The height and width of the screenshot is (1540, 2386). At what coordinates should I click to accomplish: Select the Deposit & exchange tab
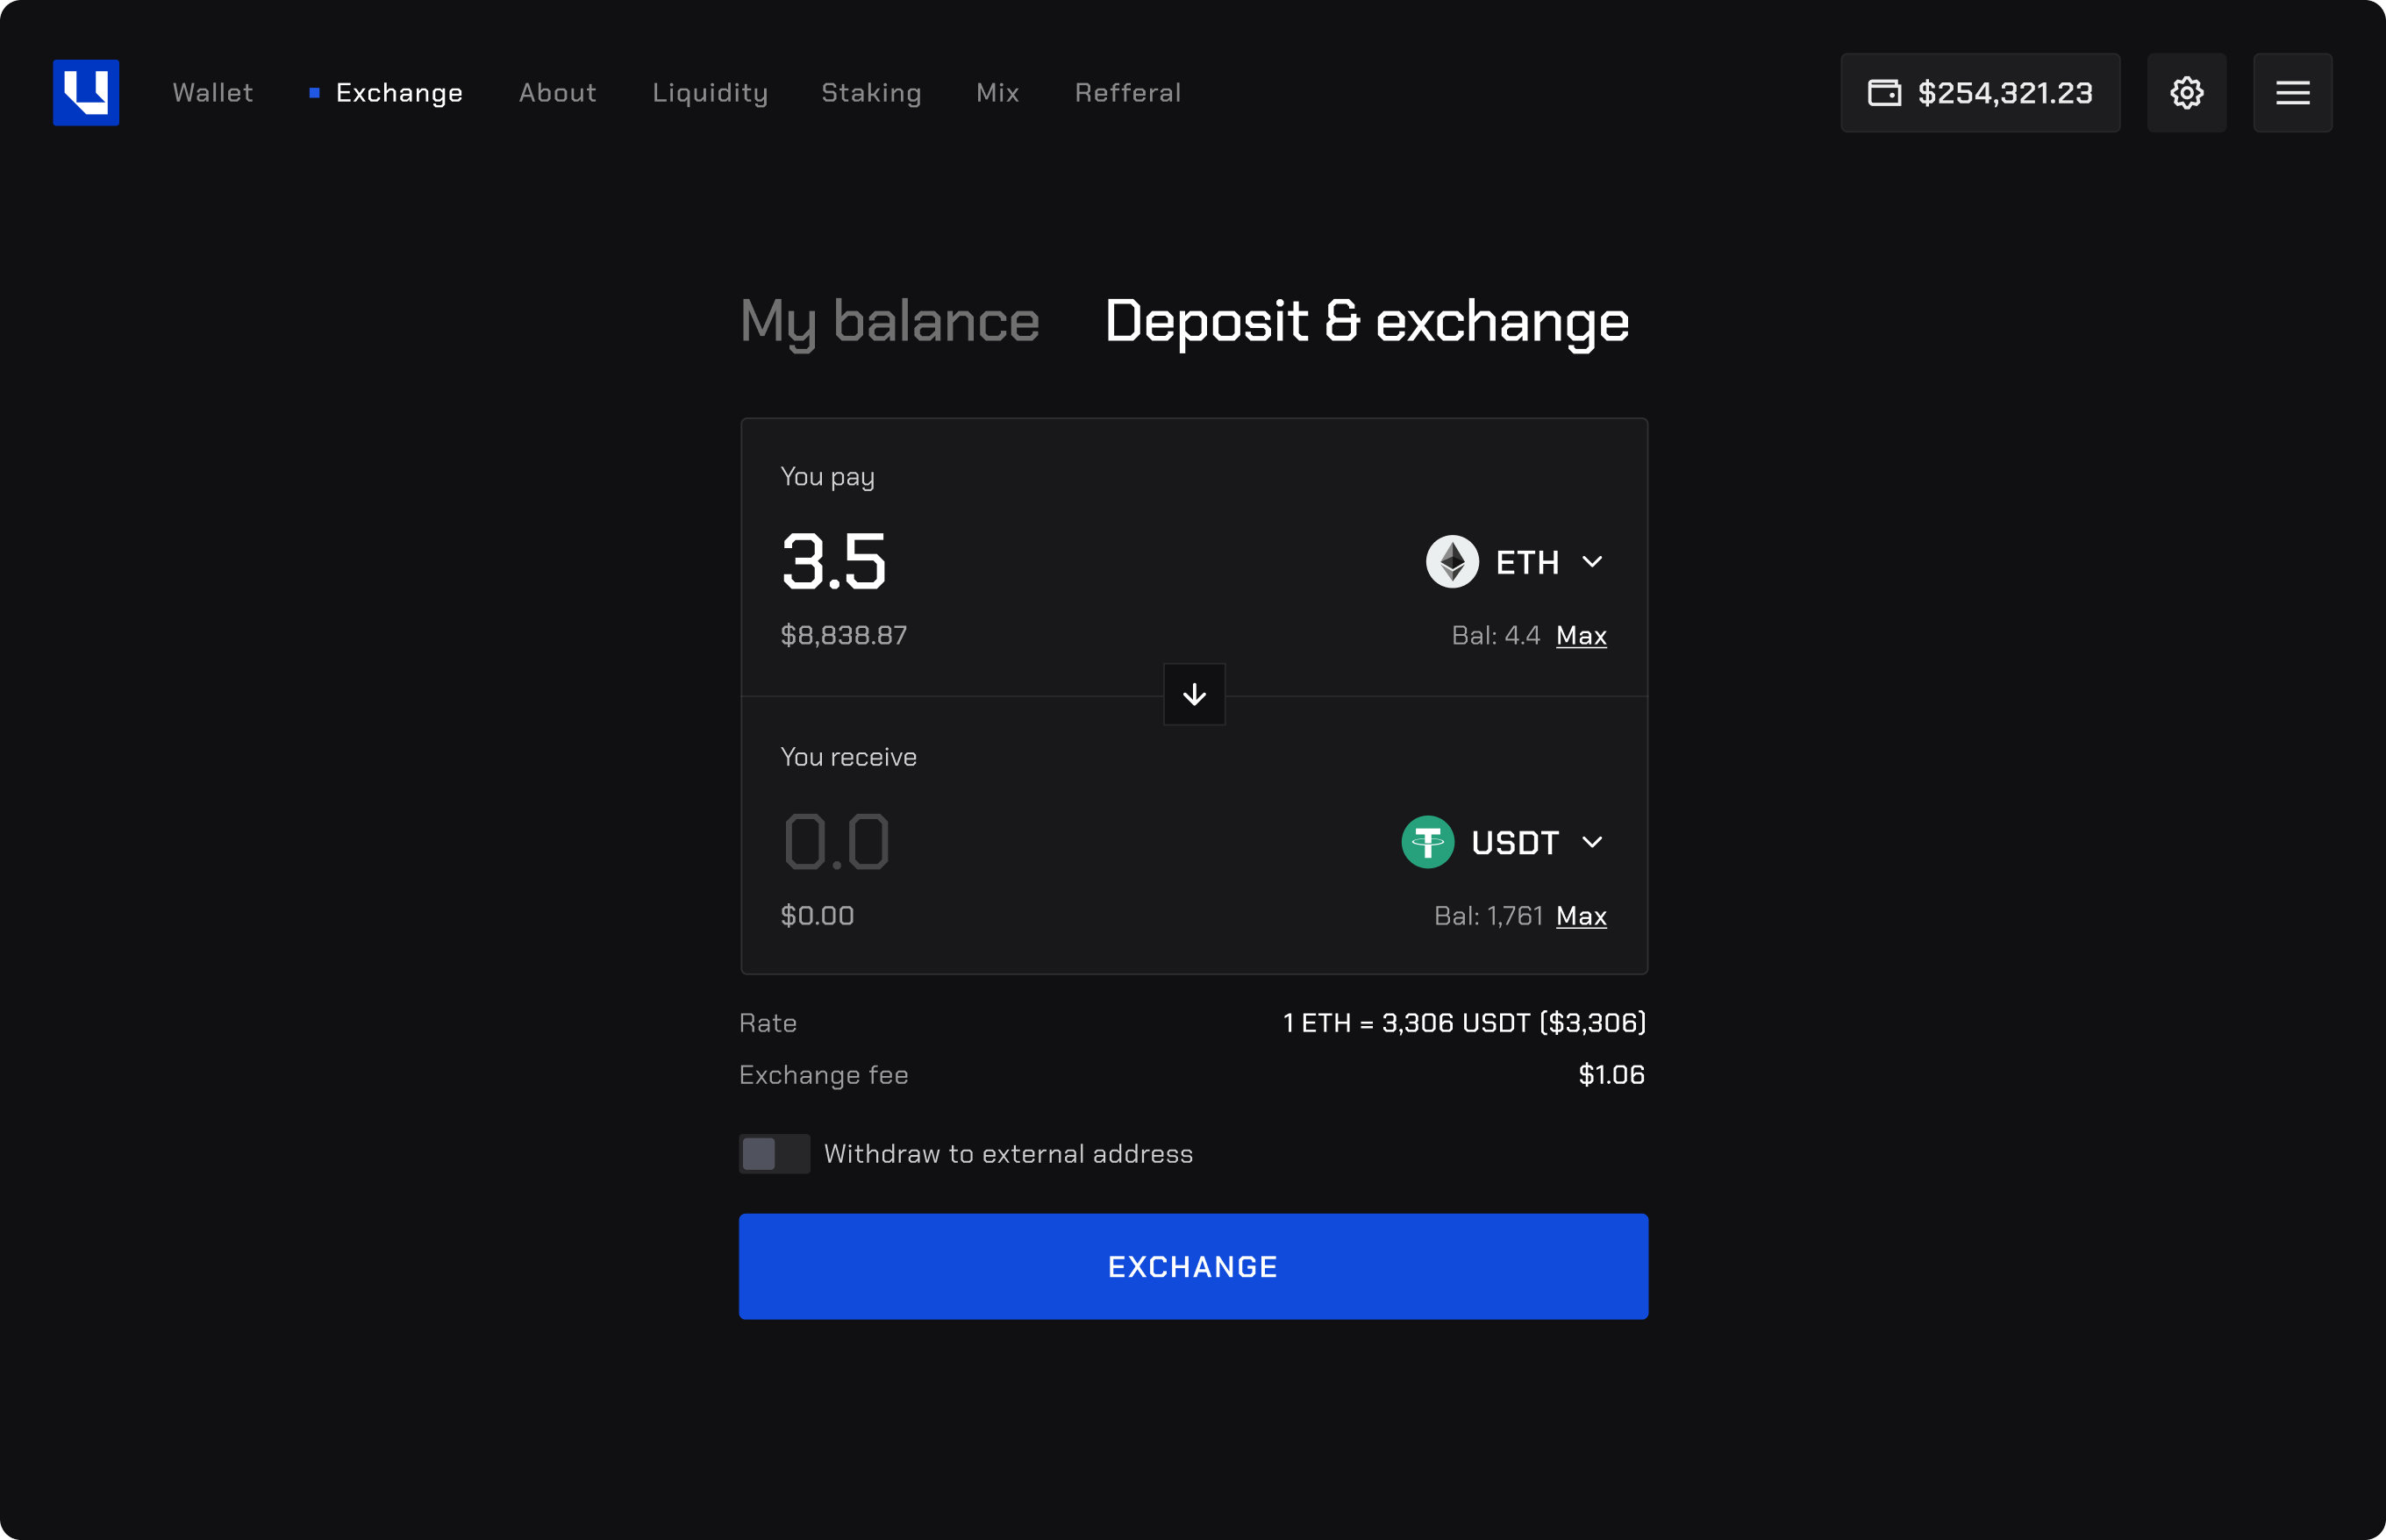(x=1366, y=322)
